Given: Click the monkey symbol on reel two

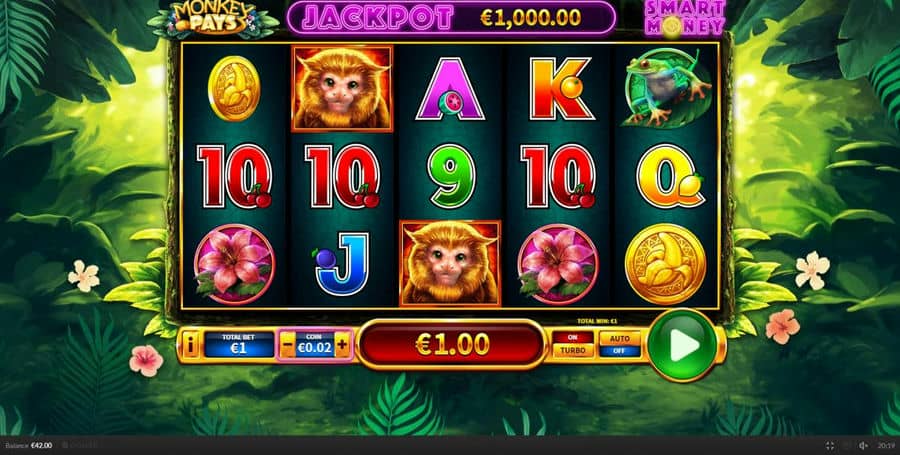Looking at the screenshot, I should [342, 88].
